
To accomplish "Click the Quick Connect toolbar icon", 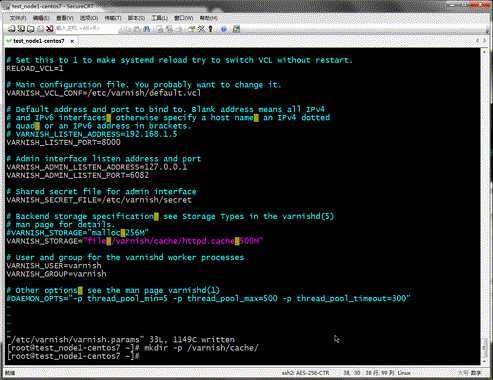I will click(x=21, y=29).
